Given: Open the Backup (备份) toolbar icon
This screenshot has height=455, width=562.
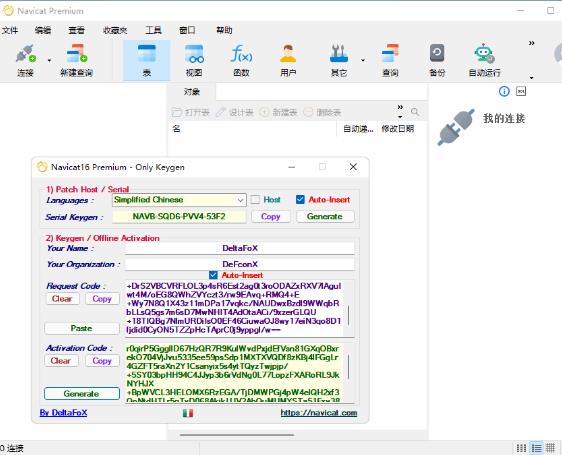Looking at the screenshot, I should pyautogui.click(x=437, y=54).
